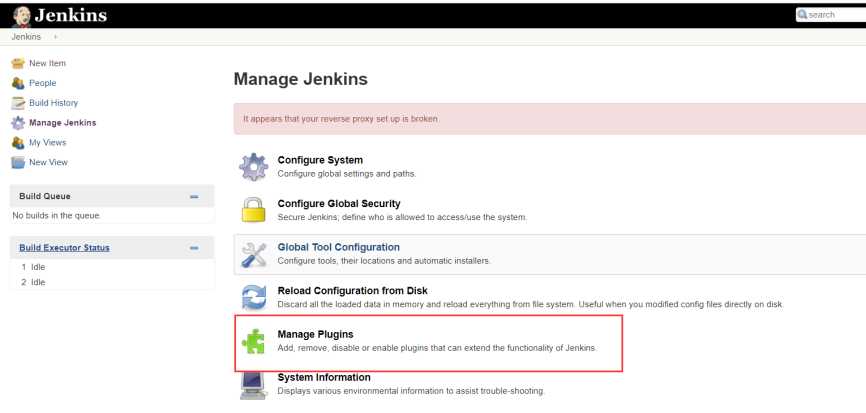
Task: Click the People sidebar icon
Action: (18, 83)
